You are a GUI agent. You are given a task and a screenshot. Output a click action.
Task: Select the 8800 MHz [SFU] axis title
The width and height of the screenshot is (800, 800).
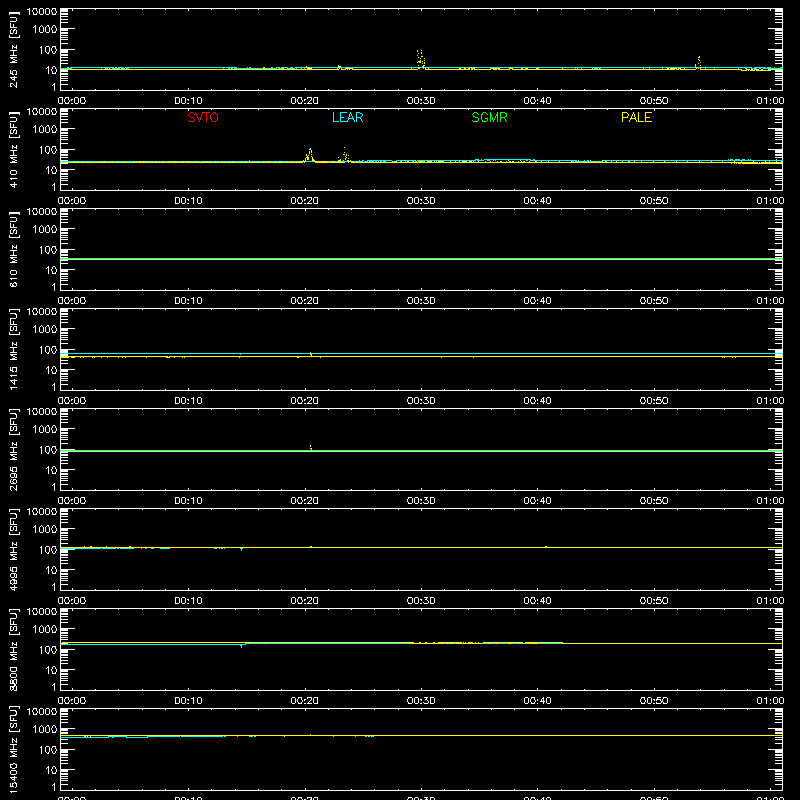pos(13,649)
